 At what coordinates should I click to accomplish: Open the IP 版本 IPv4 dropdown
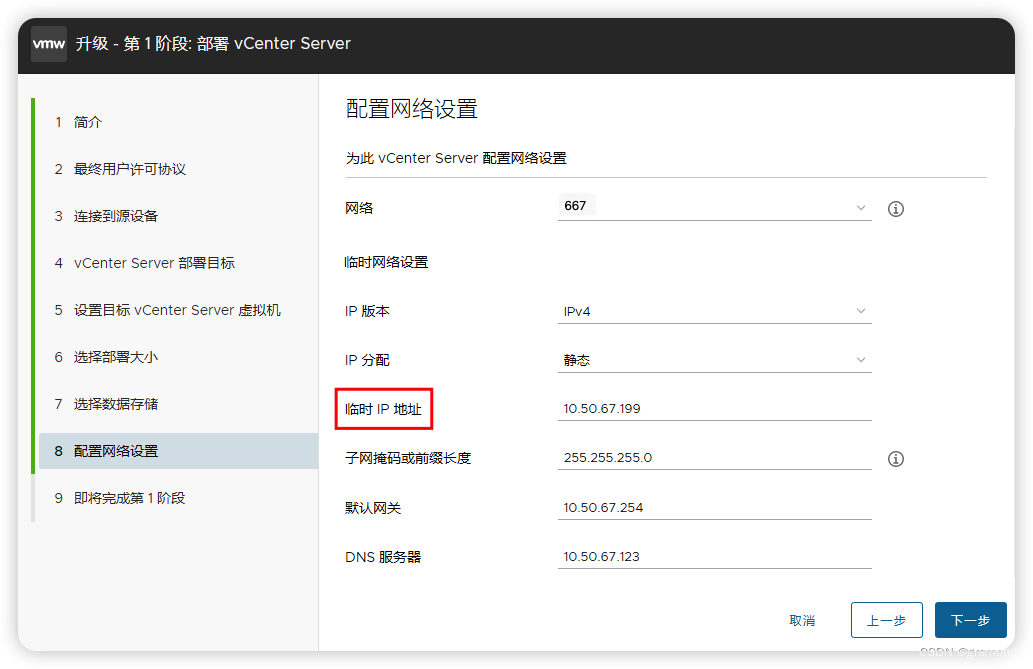tap(714, 311)
